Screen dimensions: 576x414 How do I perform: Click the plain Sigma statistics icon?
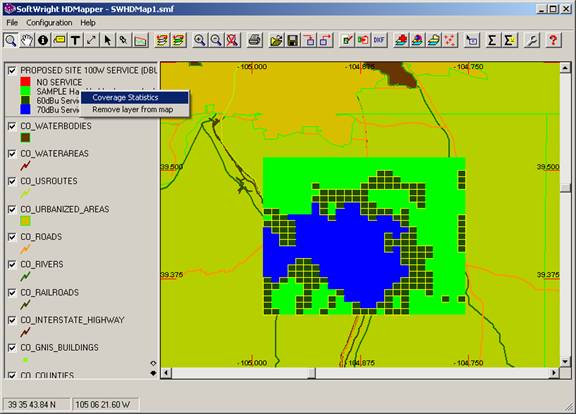point(492,40)
